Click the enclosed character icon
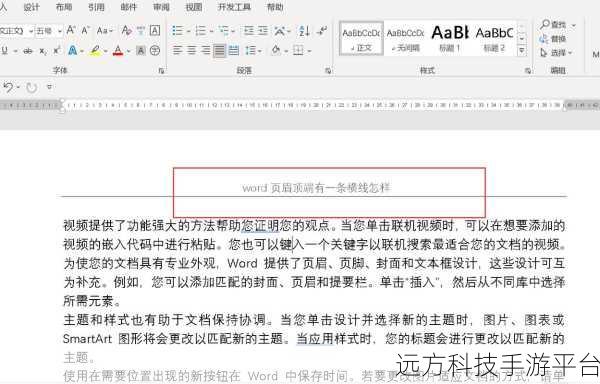This screenshot has height=384, width=600. click(x=155, y=50)
